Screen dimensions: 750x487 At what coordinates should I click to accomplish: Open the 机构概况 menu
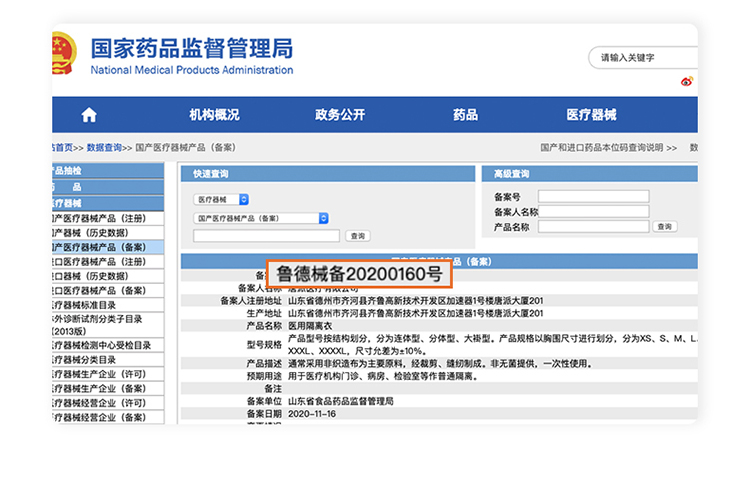tap(214, 115)
